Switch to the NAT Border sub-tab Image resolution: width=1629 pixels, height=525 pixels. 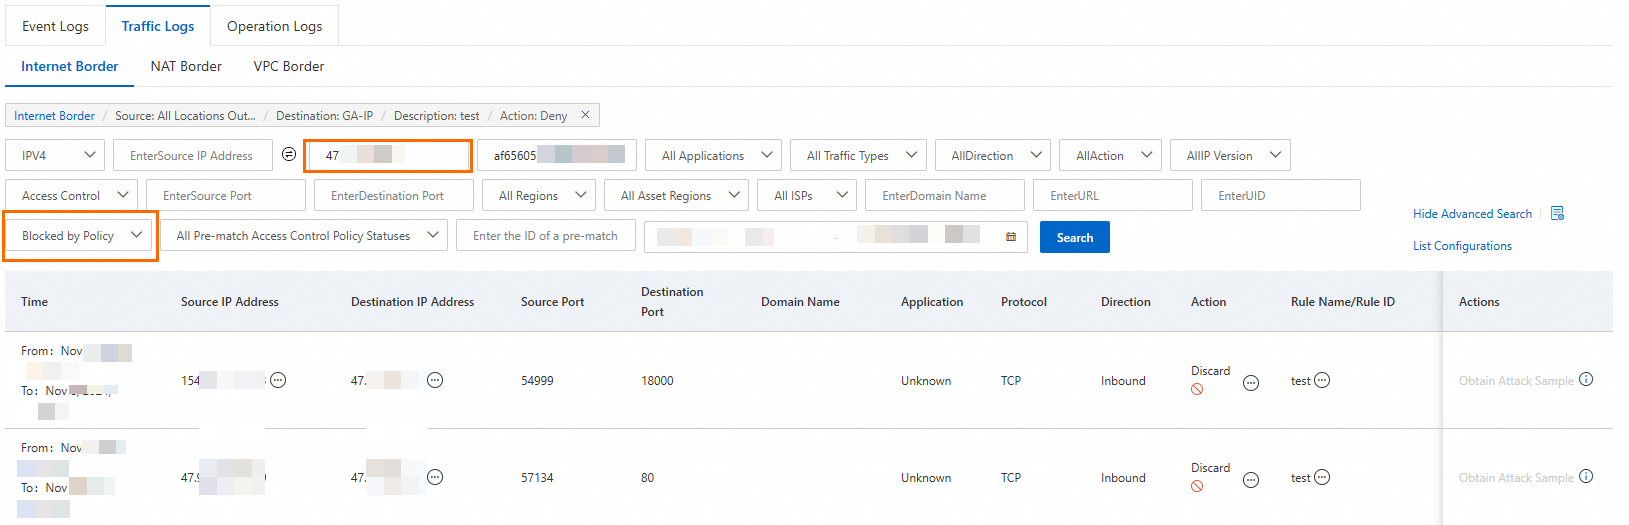click(186, 66)
